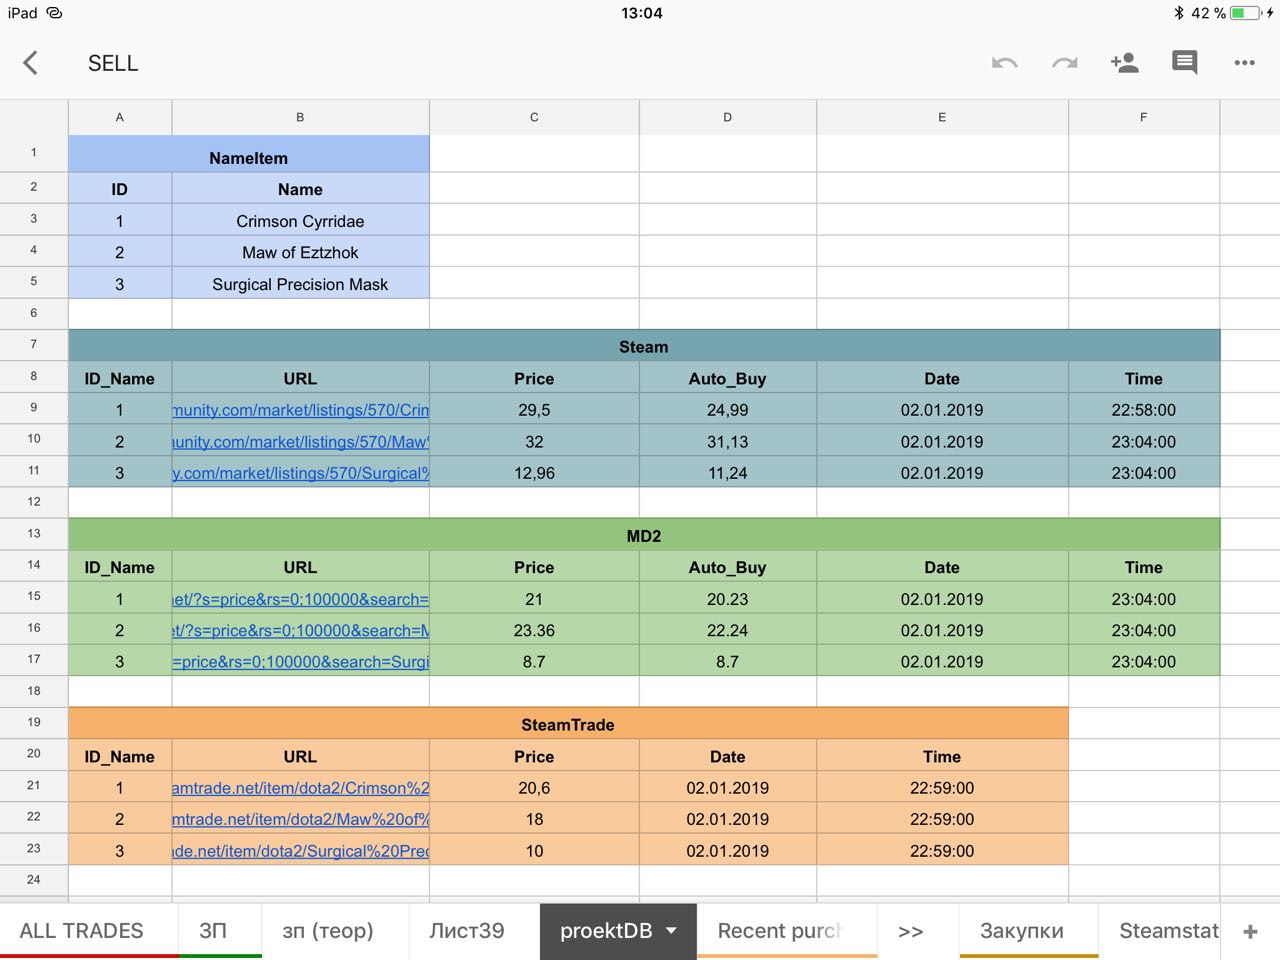Open MD2 link in row 15
This screenshot has width=1280, height=960.
tap(301, 599)
